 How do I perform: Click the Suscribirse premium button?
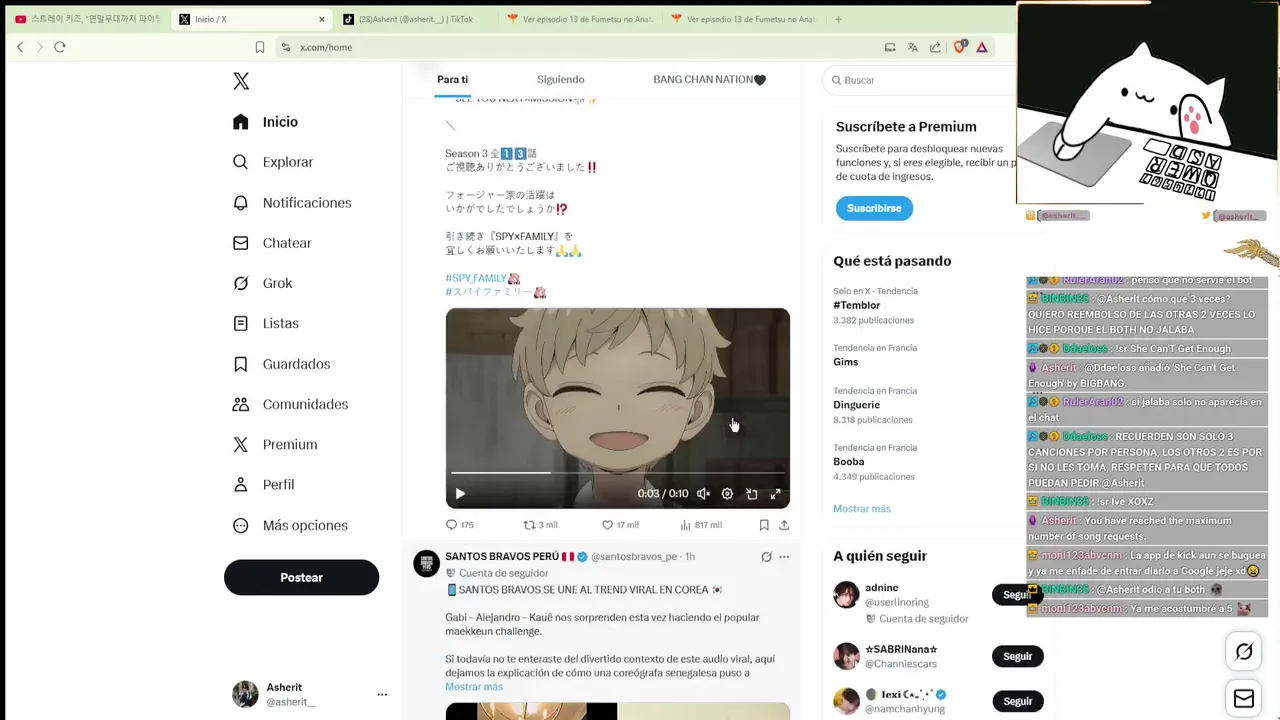click(874, 208)
